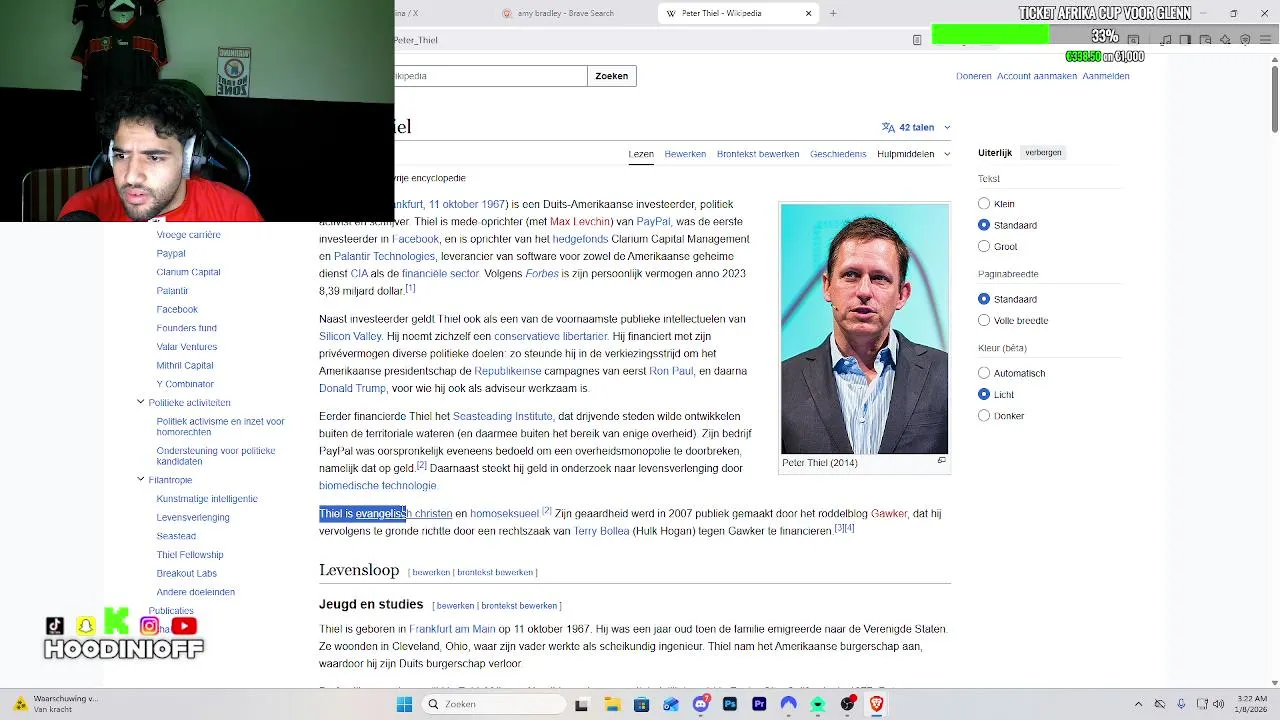Enlarge the Peter Thiel image via icon

point(941,461)
